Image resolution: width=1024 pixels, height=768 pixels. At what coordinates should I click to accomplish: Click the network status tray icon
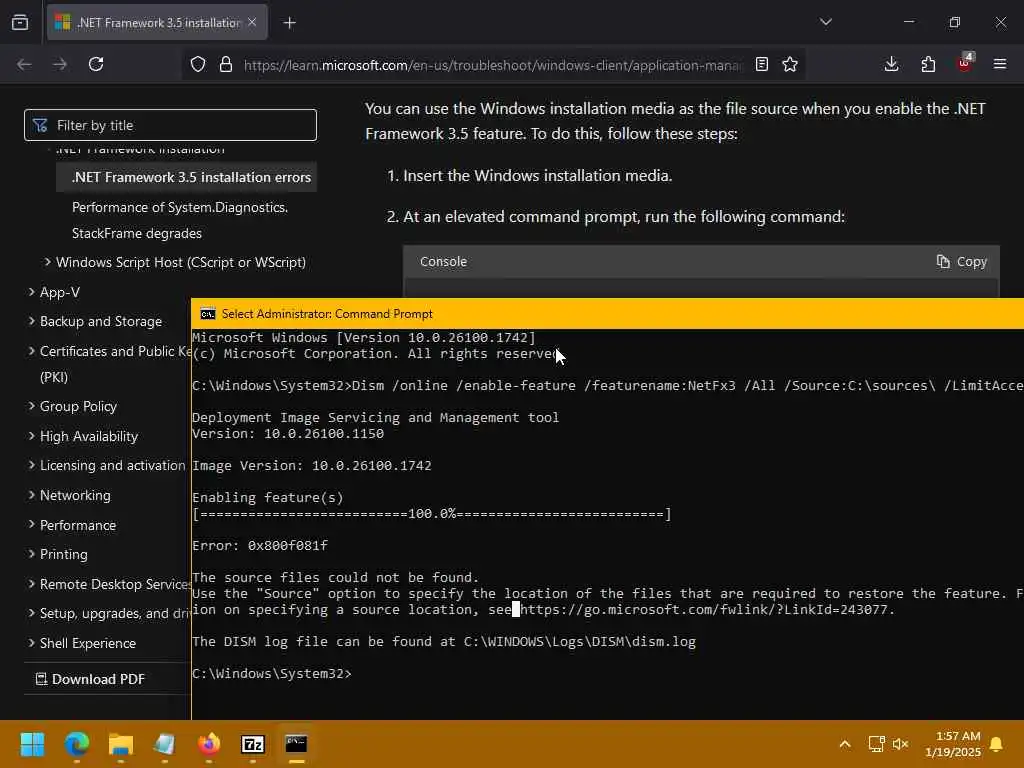point(876,744)
